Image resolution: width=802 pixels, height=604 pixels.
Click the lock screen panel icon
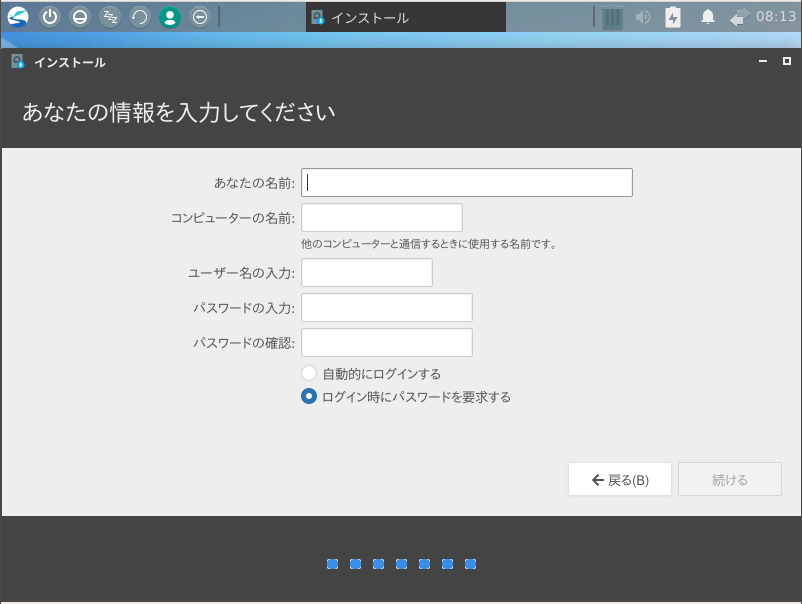tap(80, 17)
